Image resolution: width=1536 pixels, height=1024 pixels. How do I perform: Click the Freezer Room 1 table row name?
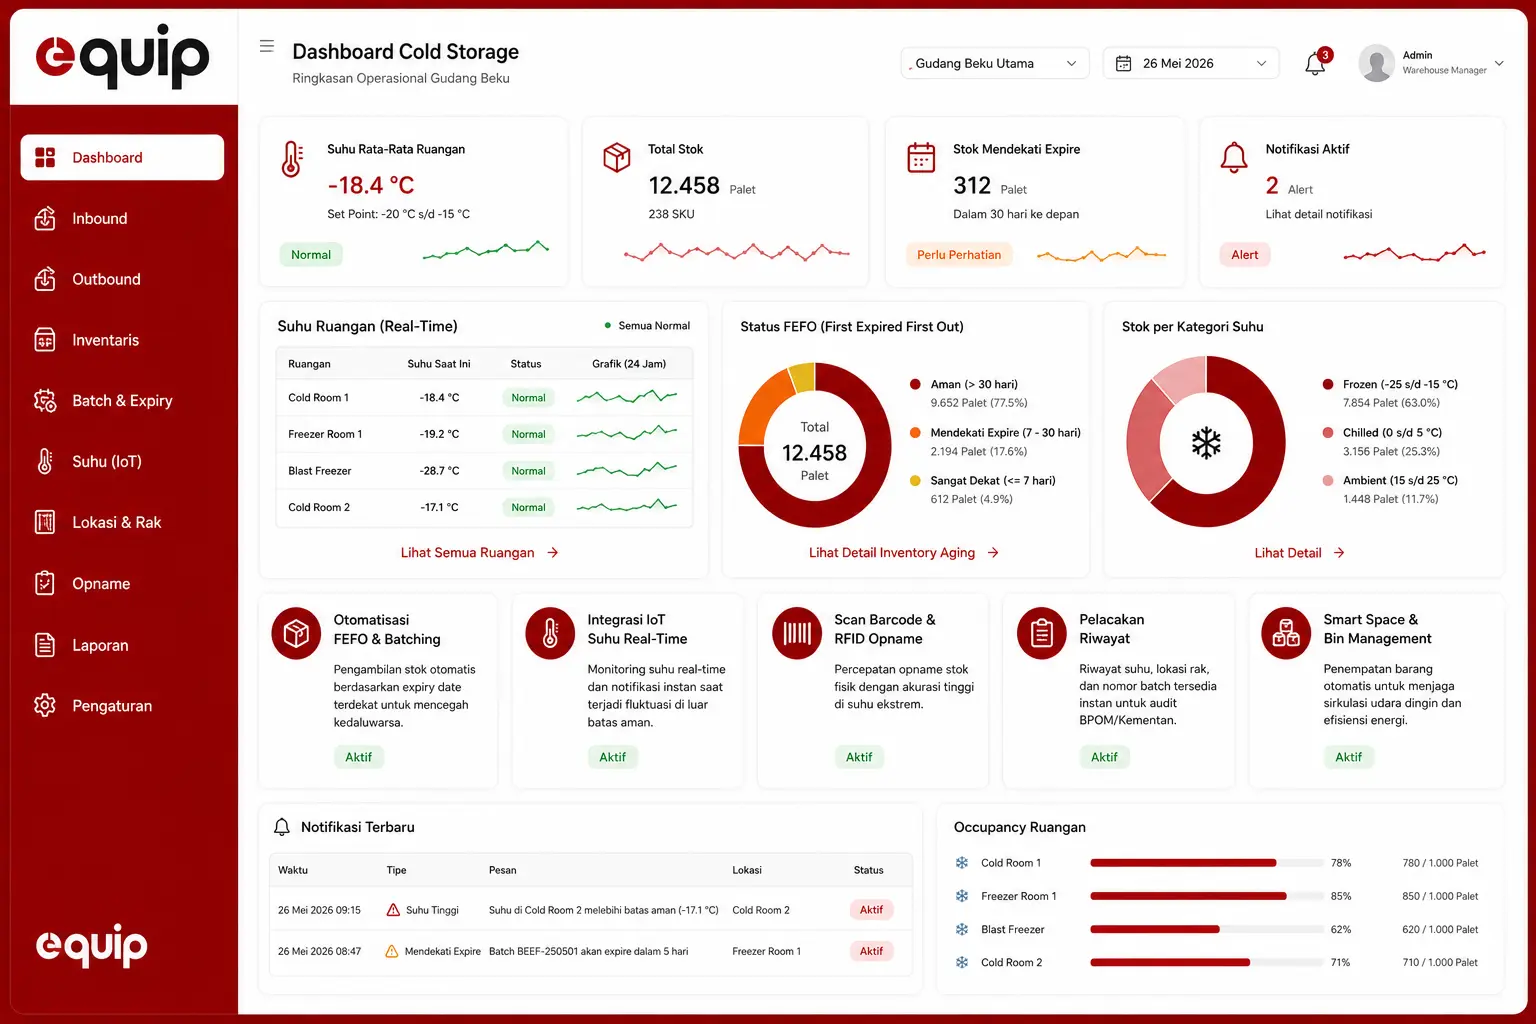(325, 434)
